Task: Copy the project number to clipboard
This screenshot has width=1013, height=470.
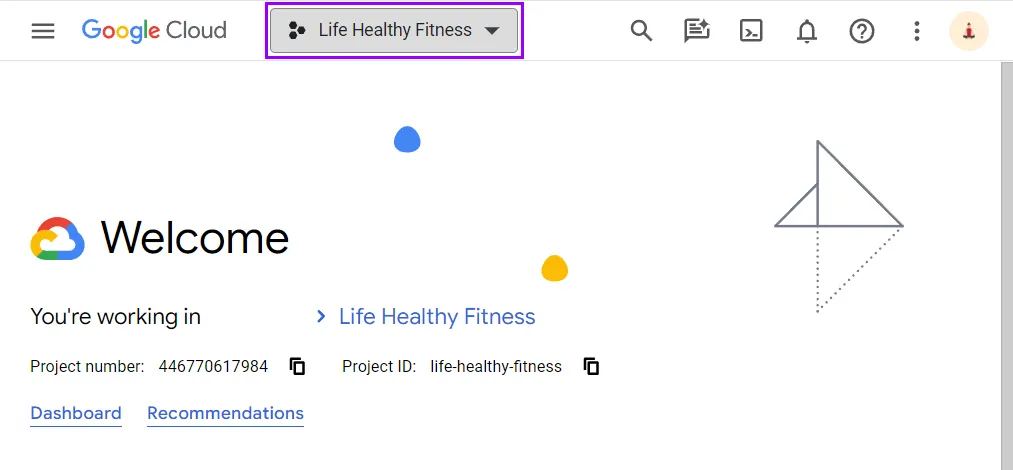Action: click(x=297, y=366)
